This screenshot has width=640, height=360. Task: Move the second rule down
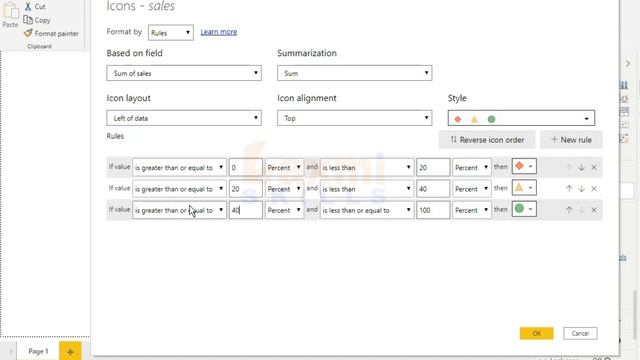[582, 189]
